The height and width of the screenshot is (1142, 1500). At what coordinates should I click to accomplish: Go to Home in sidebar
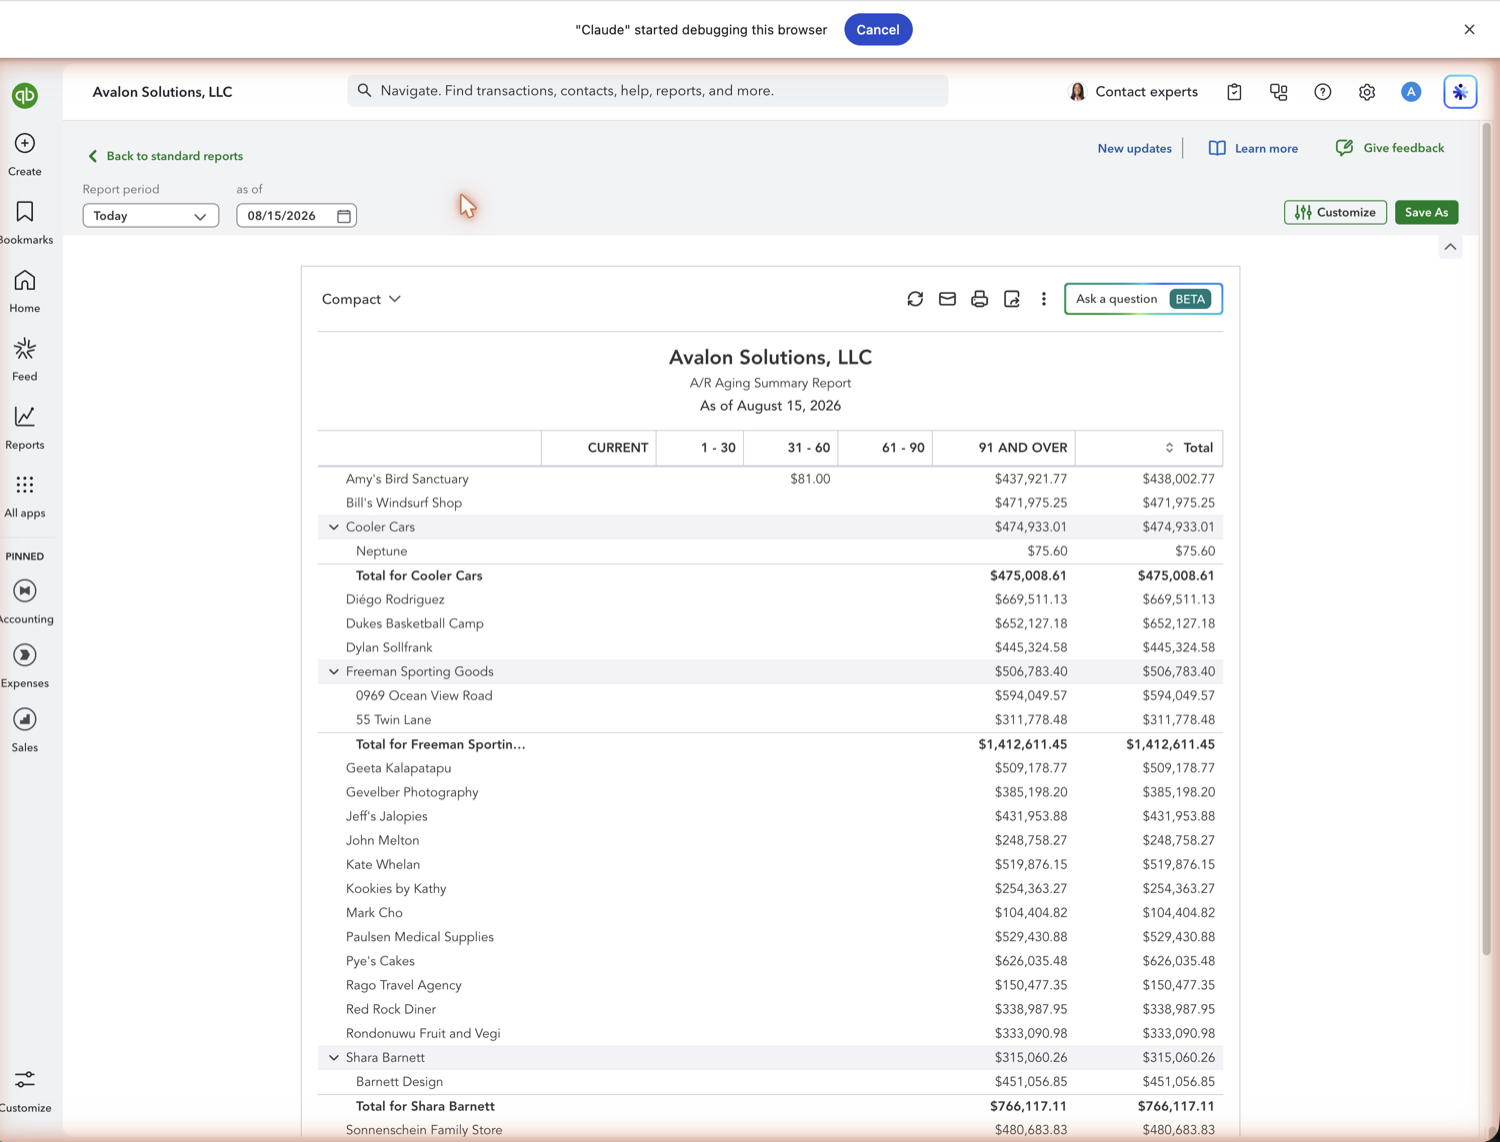[25, 291]
